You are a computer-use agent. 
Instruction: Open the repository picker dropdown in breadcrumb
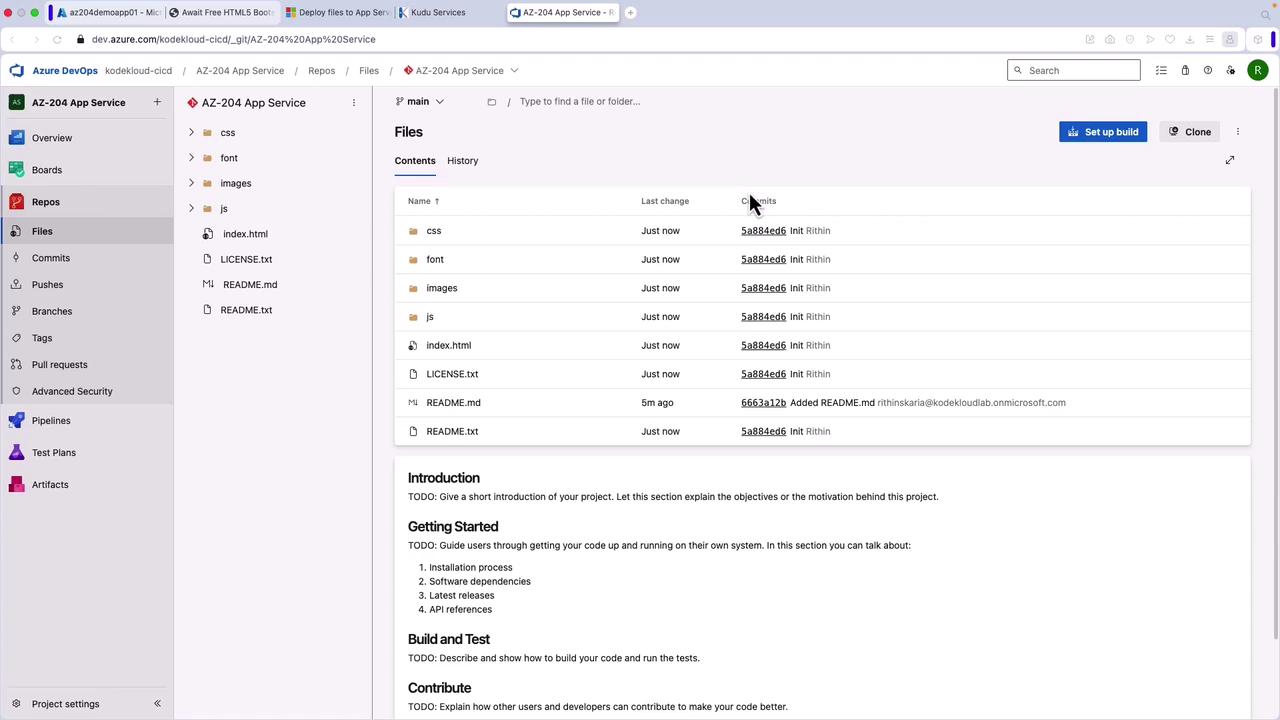tap(514, 71)
